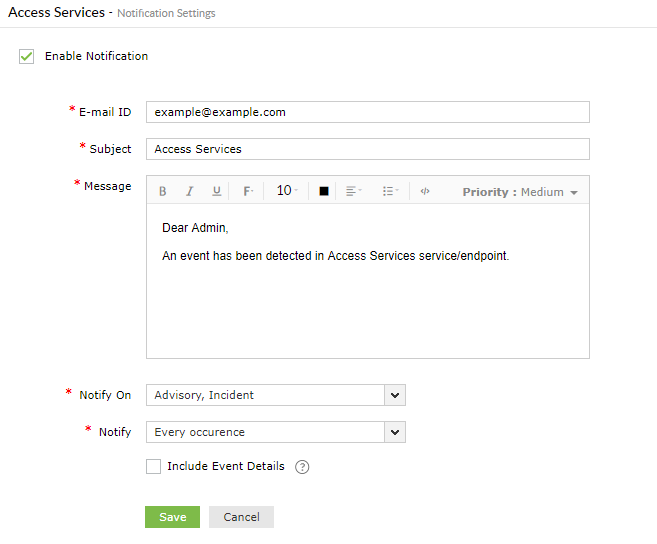Viewport: 657px width, 544px height.
Task: Toggle the Enable Notification checkbox
Action: pos(27,57)
